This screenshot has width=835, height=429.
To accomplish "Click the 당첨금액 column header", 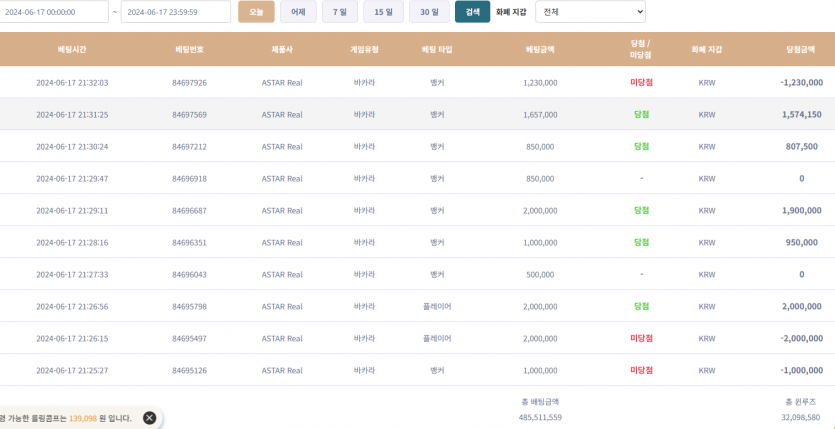I will click(801, 50).
